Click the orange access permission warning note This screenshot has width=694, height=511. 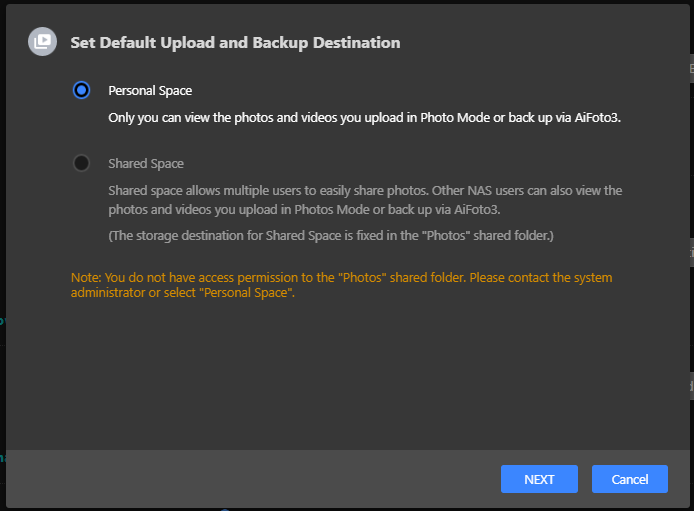point(340,285)
